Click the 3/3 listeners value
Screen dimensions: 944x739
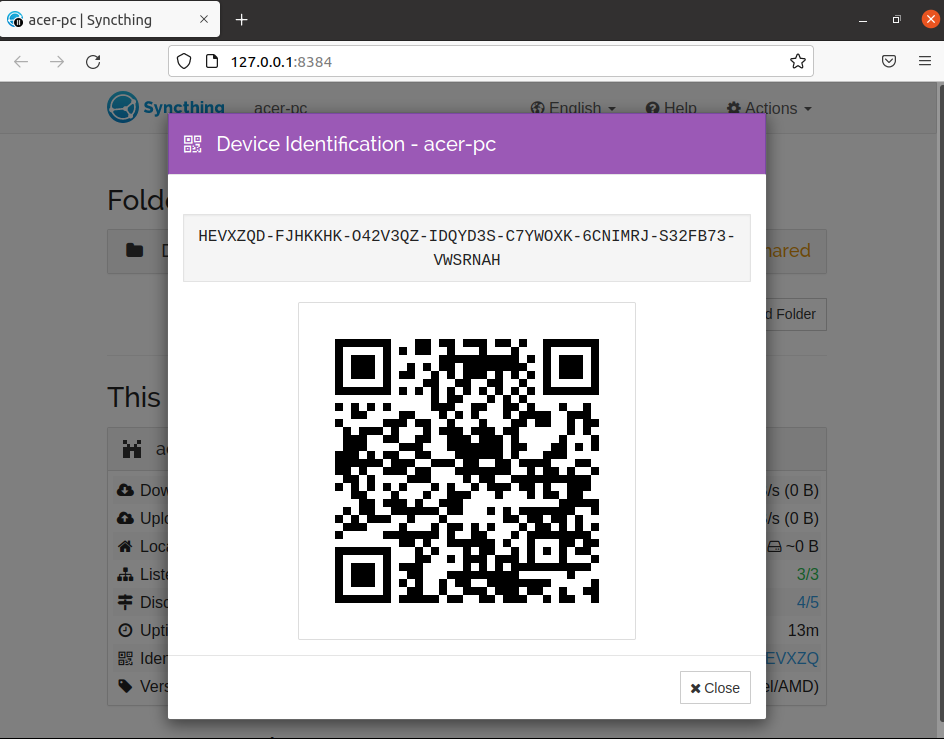click(x=807, y=575)
